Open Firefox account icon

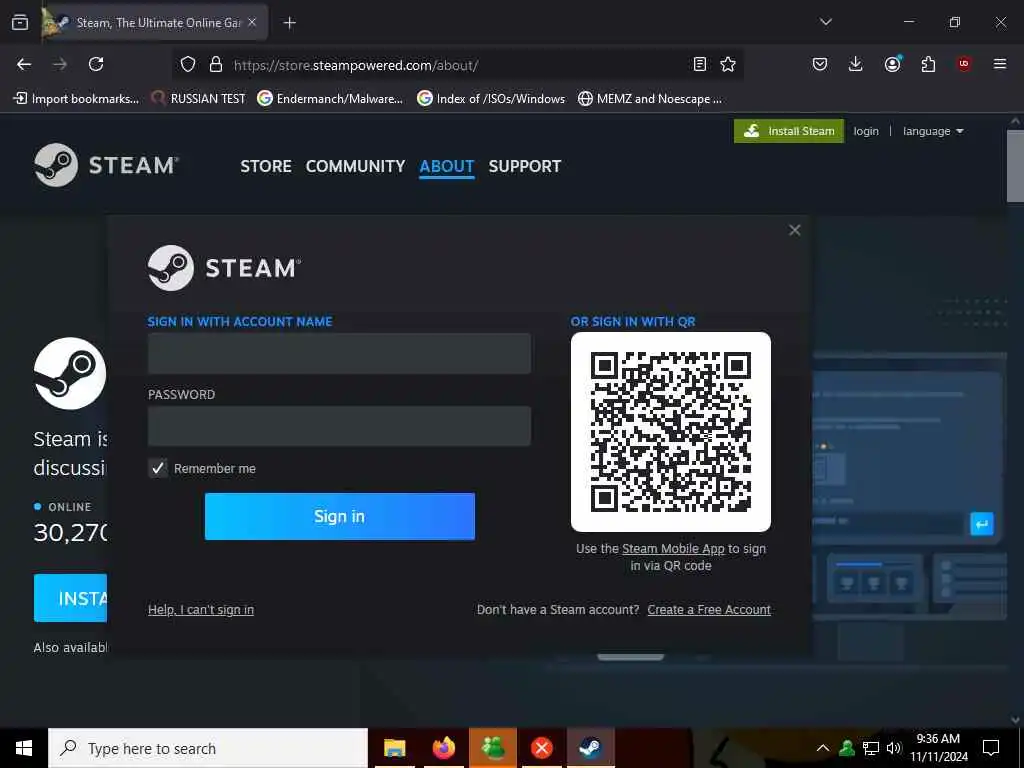[x=892, y=64]
